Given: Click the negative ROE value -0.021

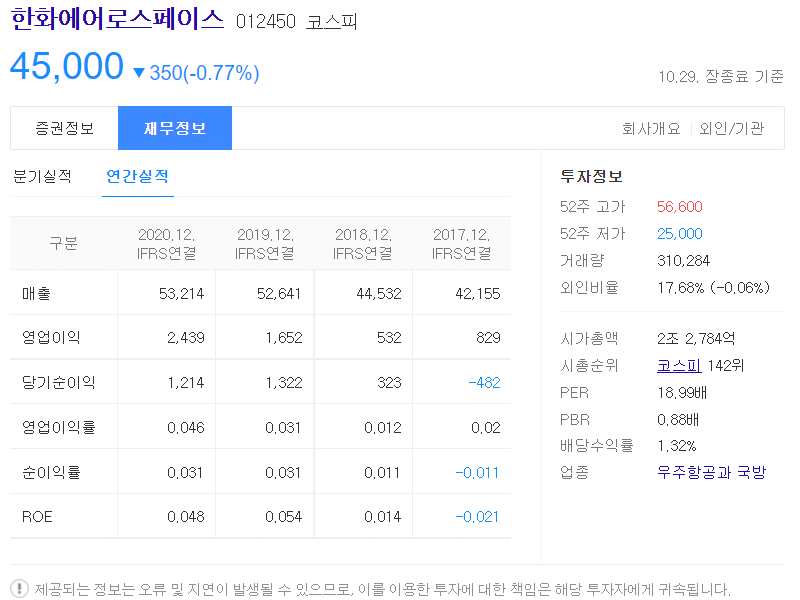Looking at the screenshot, I should pyautogui.click(x=477, y=517).
